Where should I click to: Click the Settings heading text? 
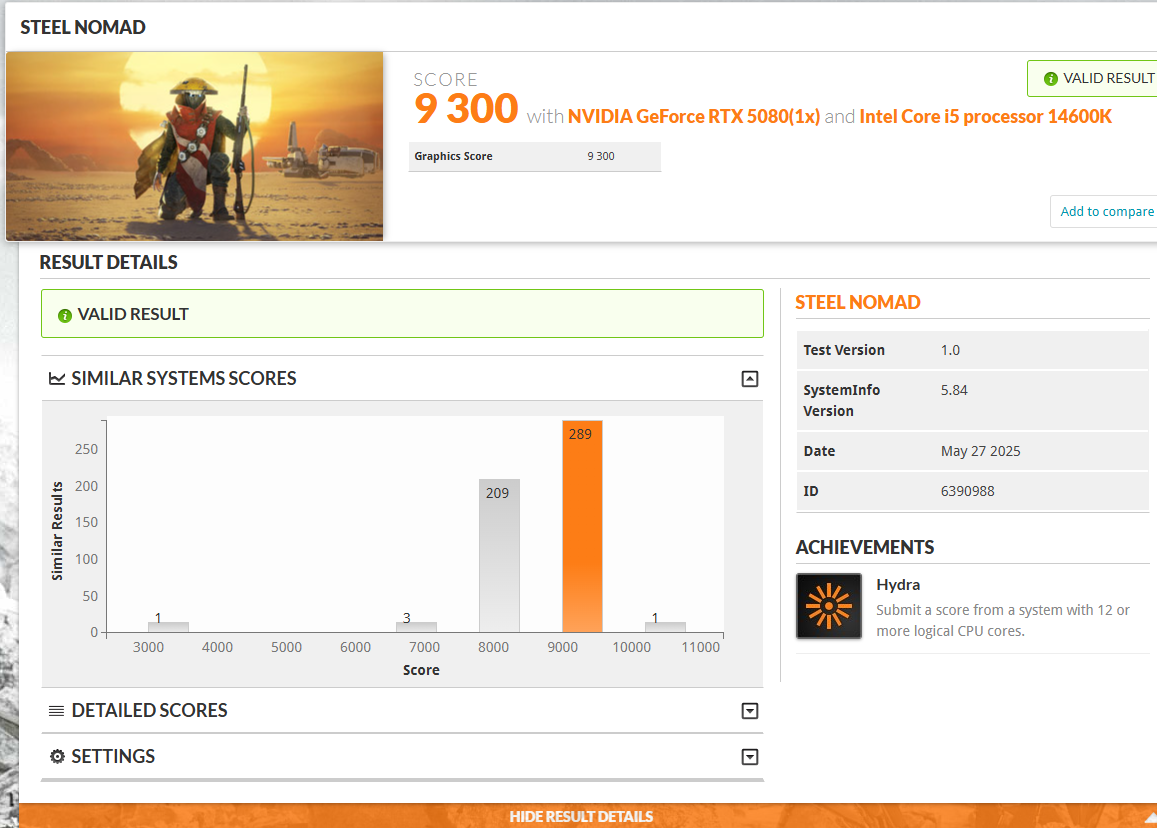coord(113,756)
